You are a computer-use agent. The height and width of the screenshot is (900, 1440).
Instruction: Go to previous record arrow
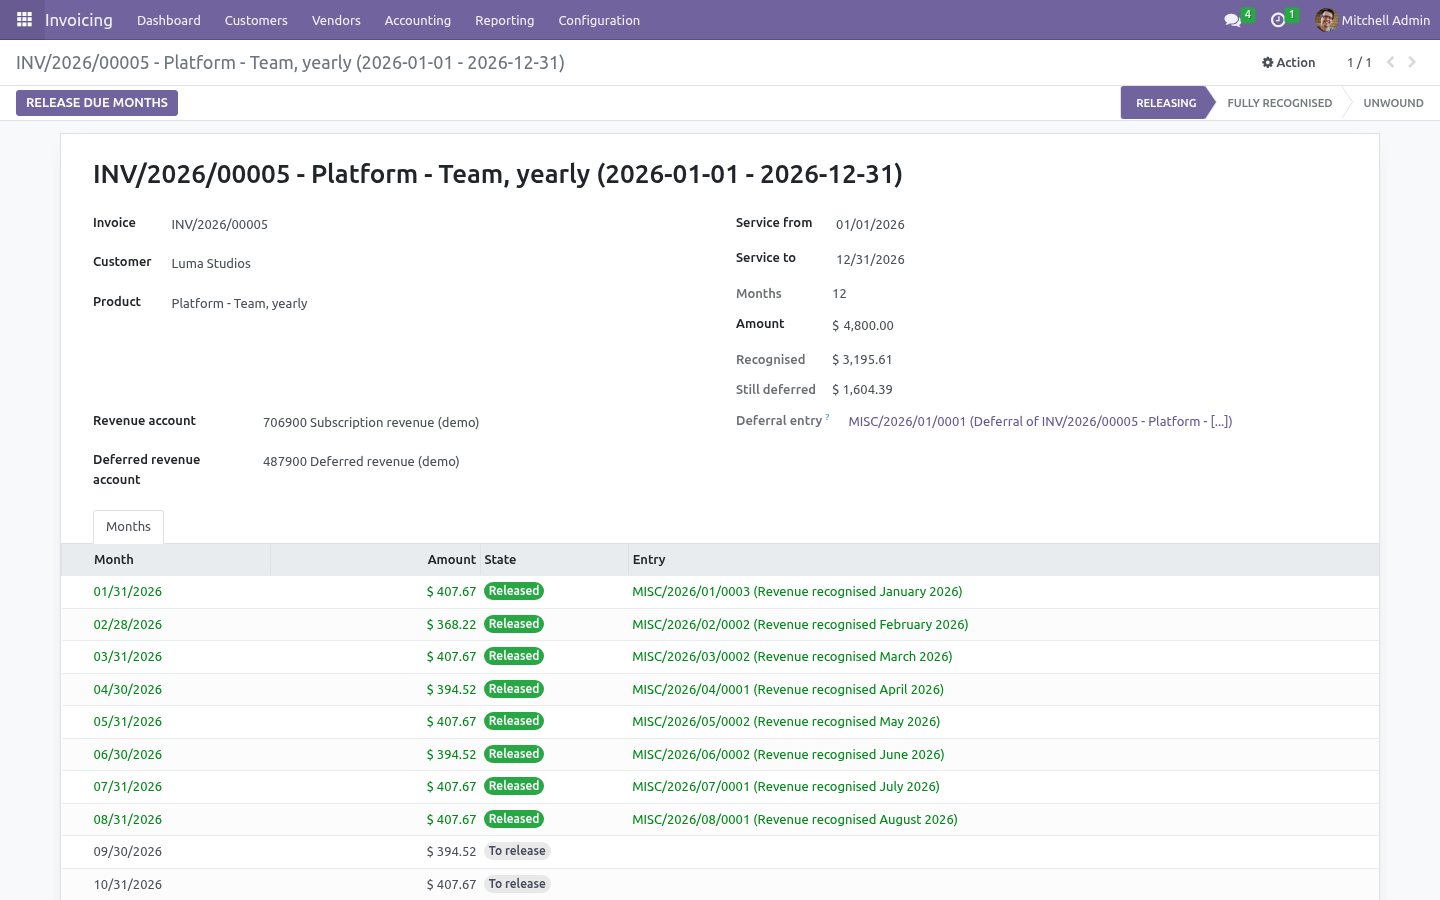pyautogui.click(x=1390, y=62)
